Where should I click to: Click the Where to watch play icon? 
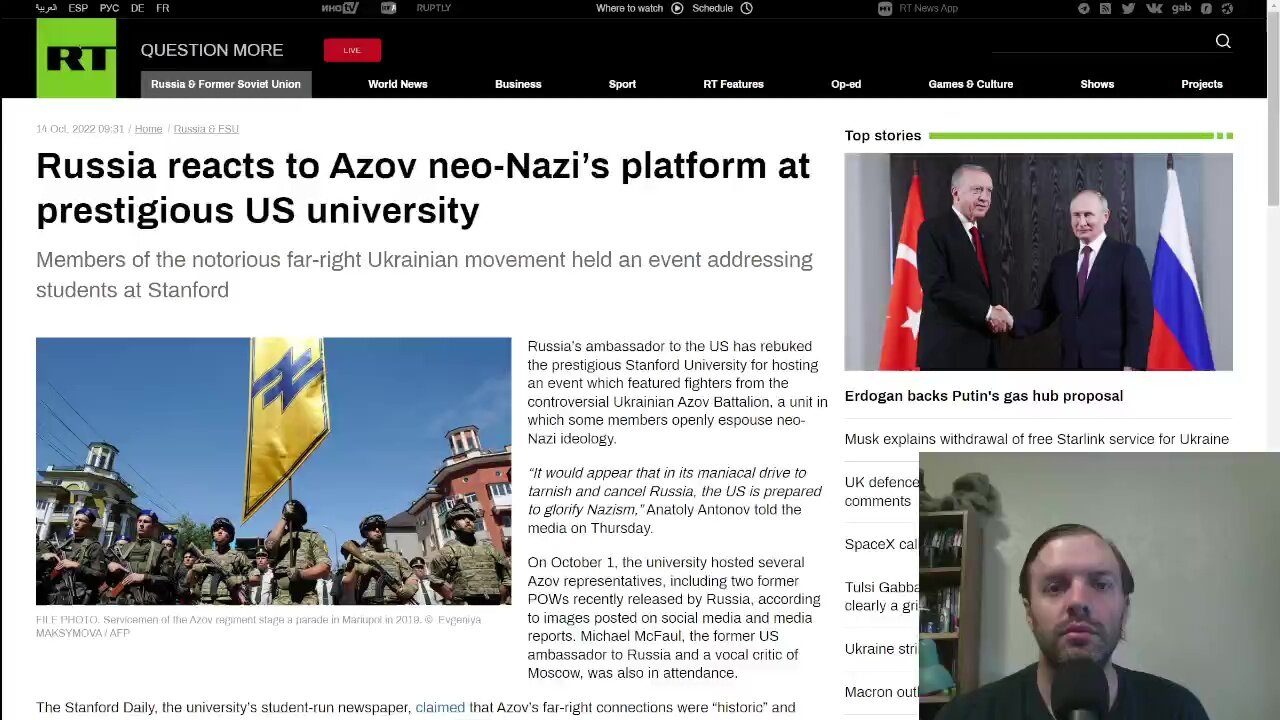tap(677, 8)
